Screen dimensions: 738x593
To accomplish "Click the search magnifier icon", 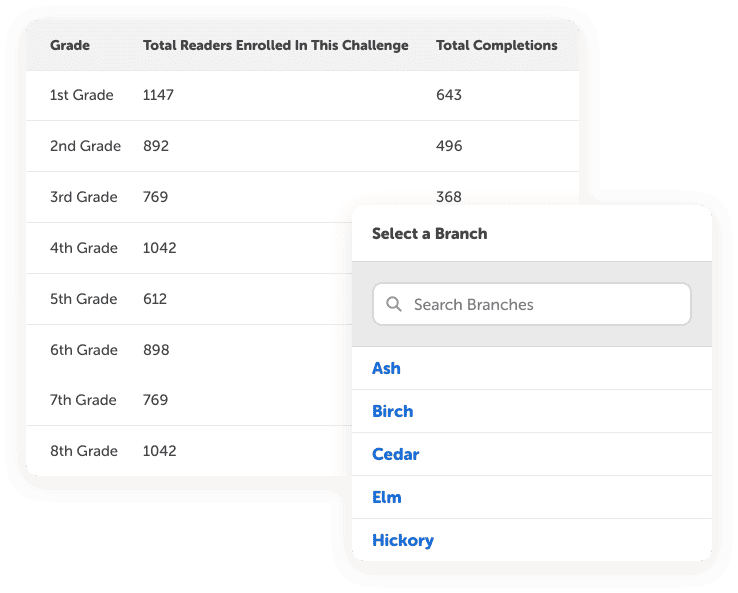I will tap(394, 304).
